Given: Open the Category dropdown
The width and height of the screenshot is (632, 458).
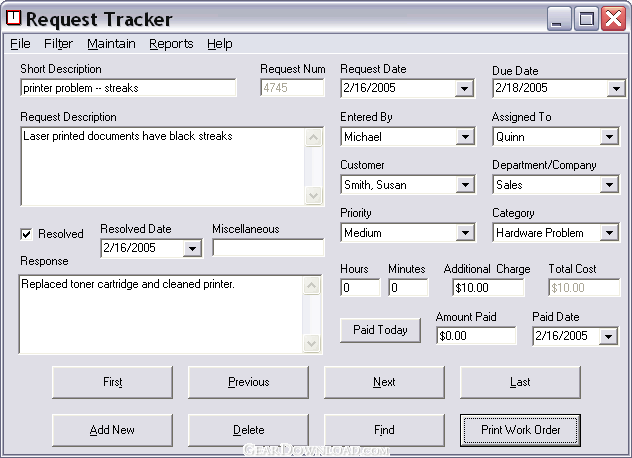Looking at the screenshot, I should [x=609, y=233].
